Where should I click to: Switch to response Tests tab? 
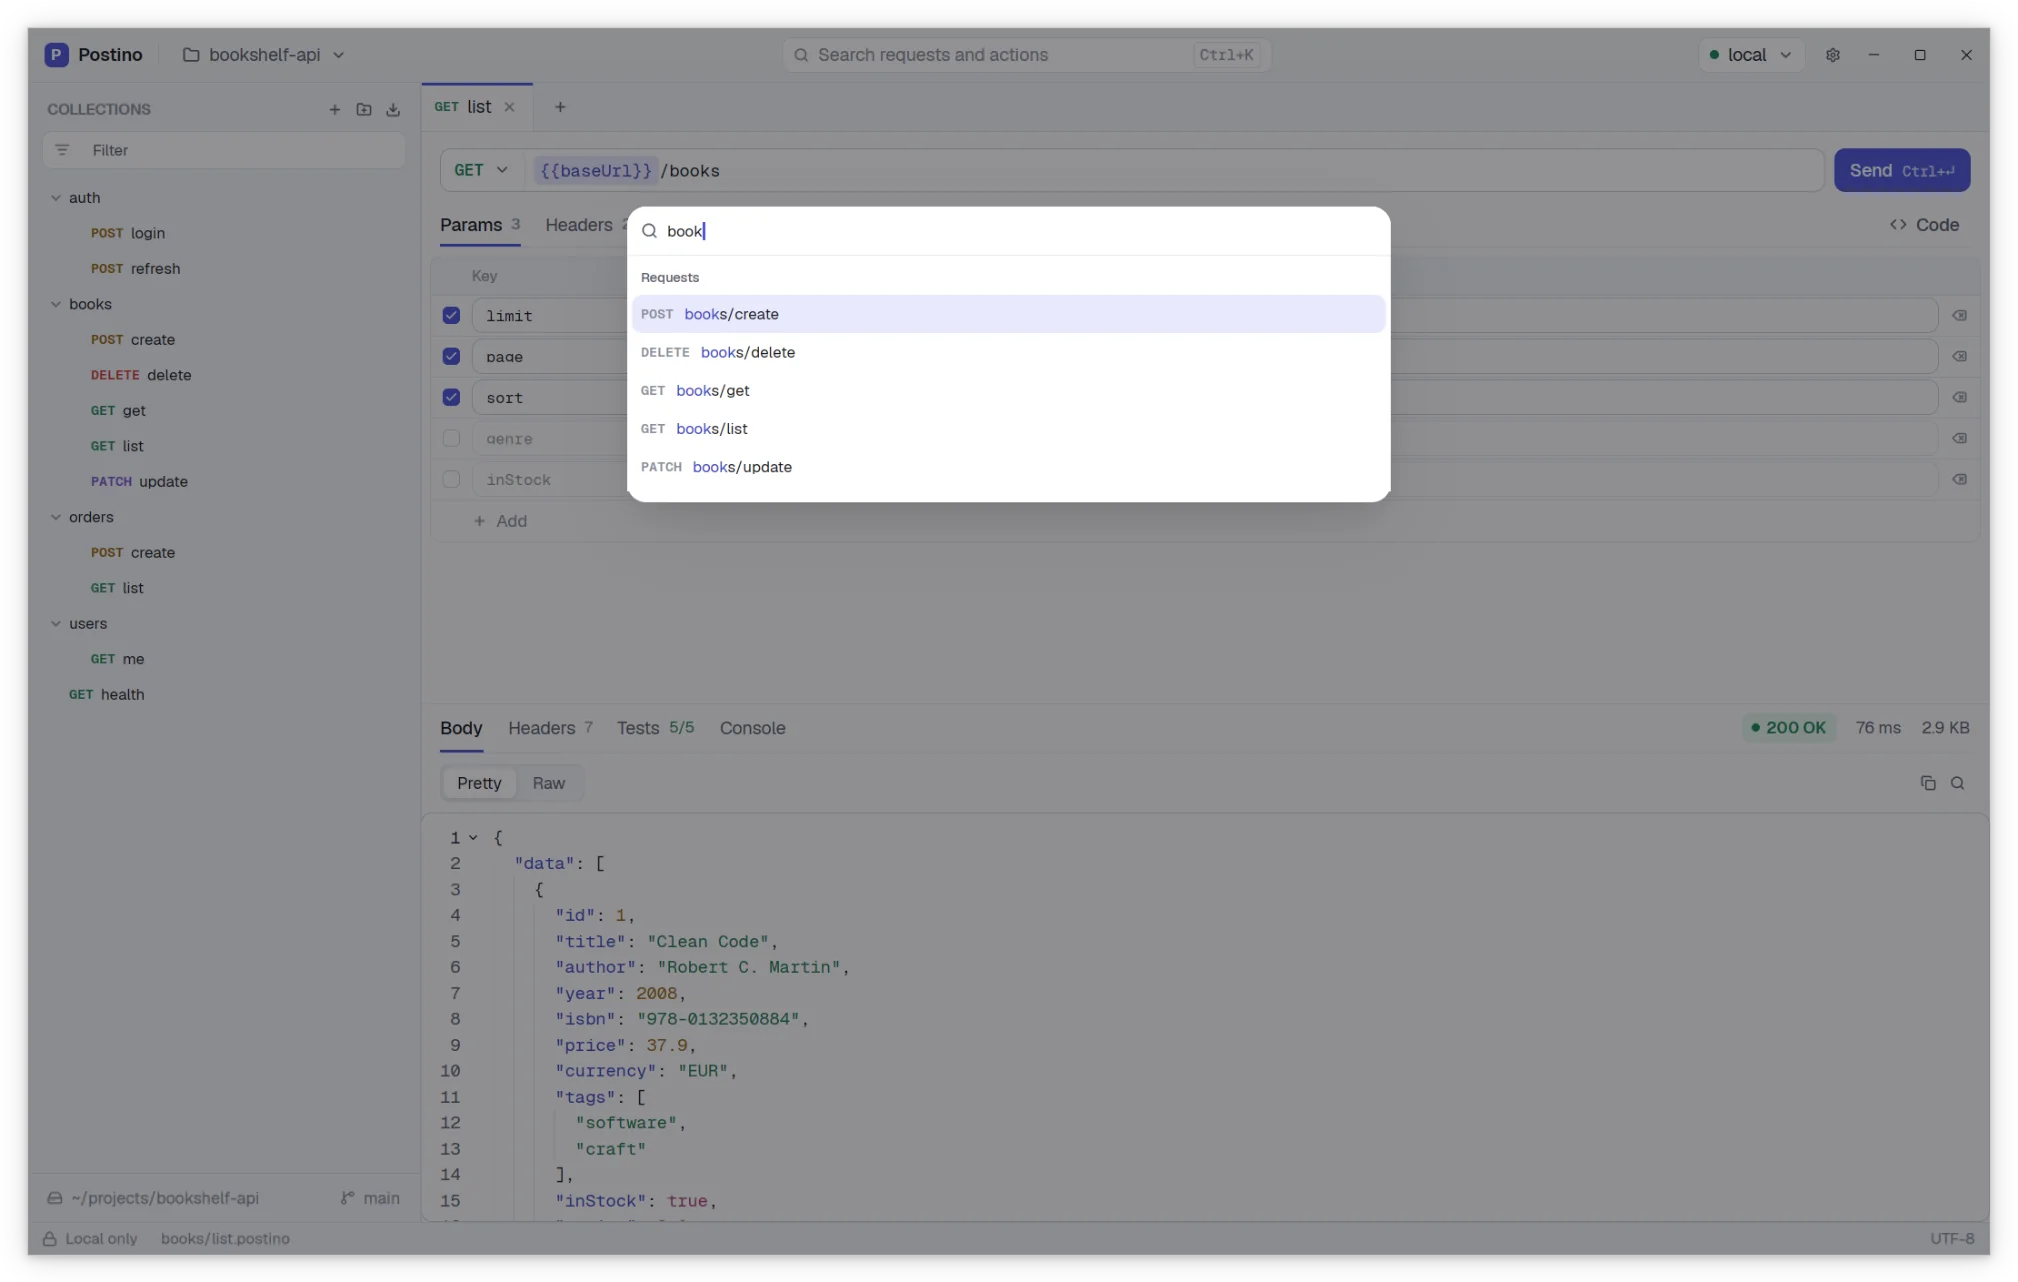tap(655, 728)
